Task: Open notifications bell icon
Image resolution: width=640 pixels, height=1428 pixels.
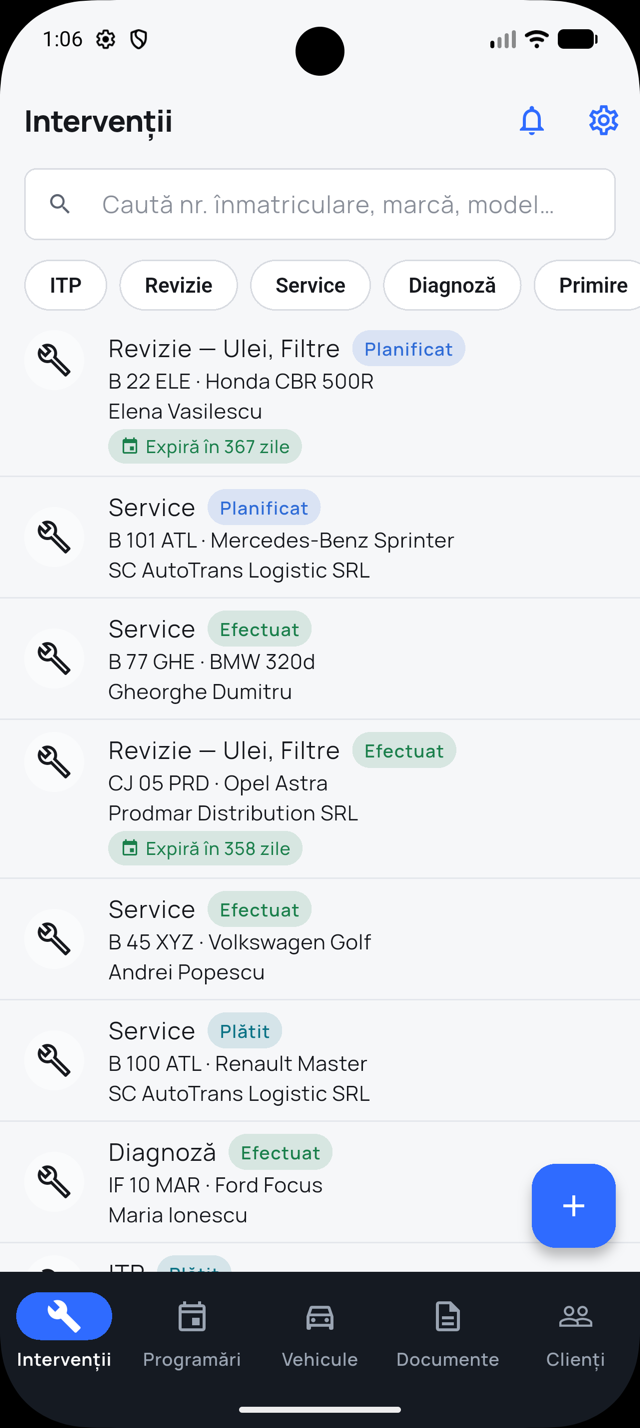Action: tap(532, 121)
